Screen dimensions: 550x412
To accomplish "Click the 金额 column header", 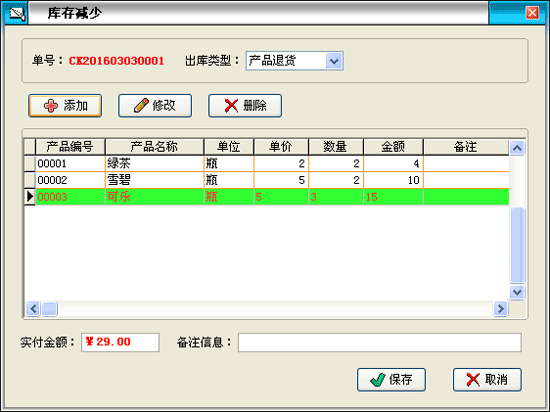I will point(393,147).
